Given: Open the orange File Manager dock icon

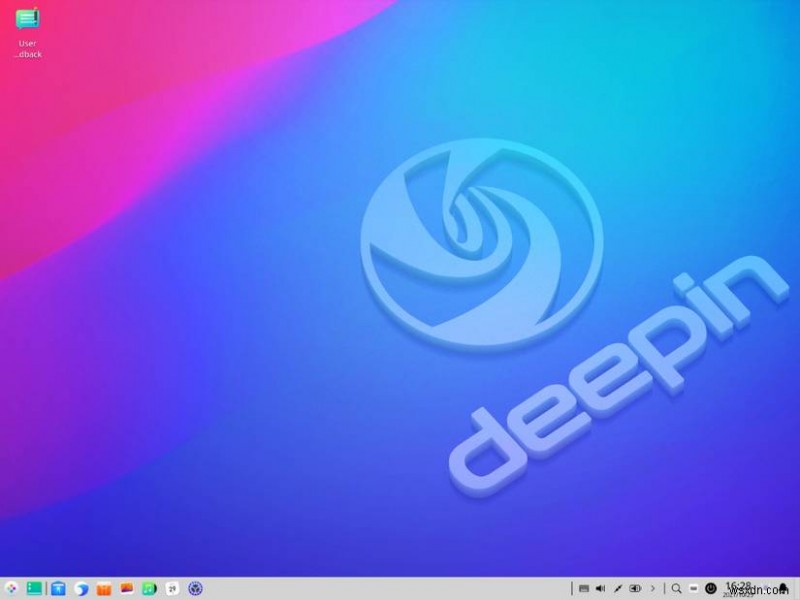Looking at the screenshot, I should coord(104,588).
